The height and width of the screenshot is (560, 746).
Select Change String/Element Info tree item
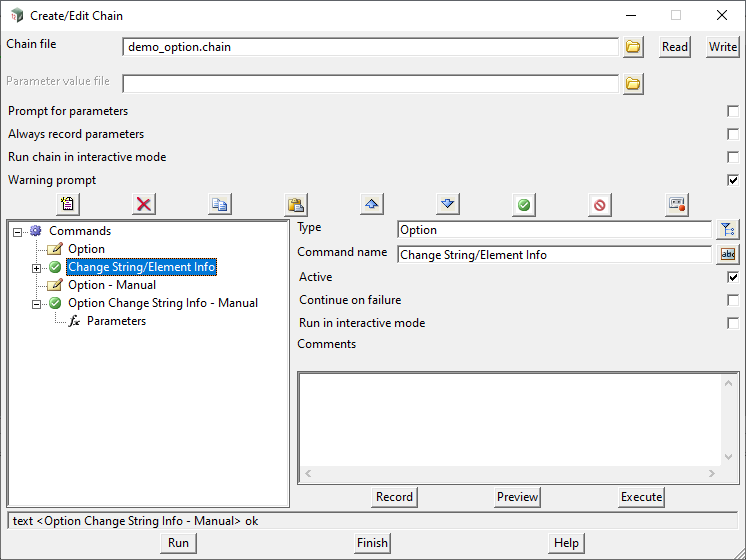141,267
